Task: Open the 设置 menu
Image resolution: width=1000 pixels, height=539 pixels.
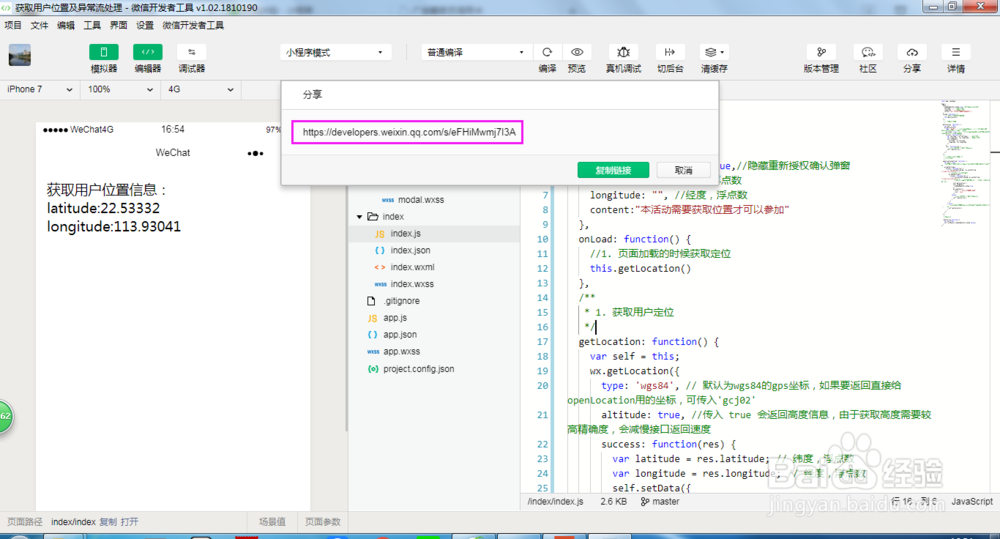Action: pyautogui.click(x=145, y=26)
